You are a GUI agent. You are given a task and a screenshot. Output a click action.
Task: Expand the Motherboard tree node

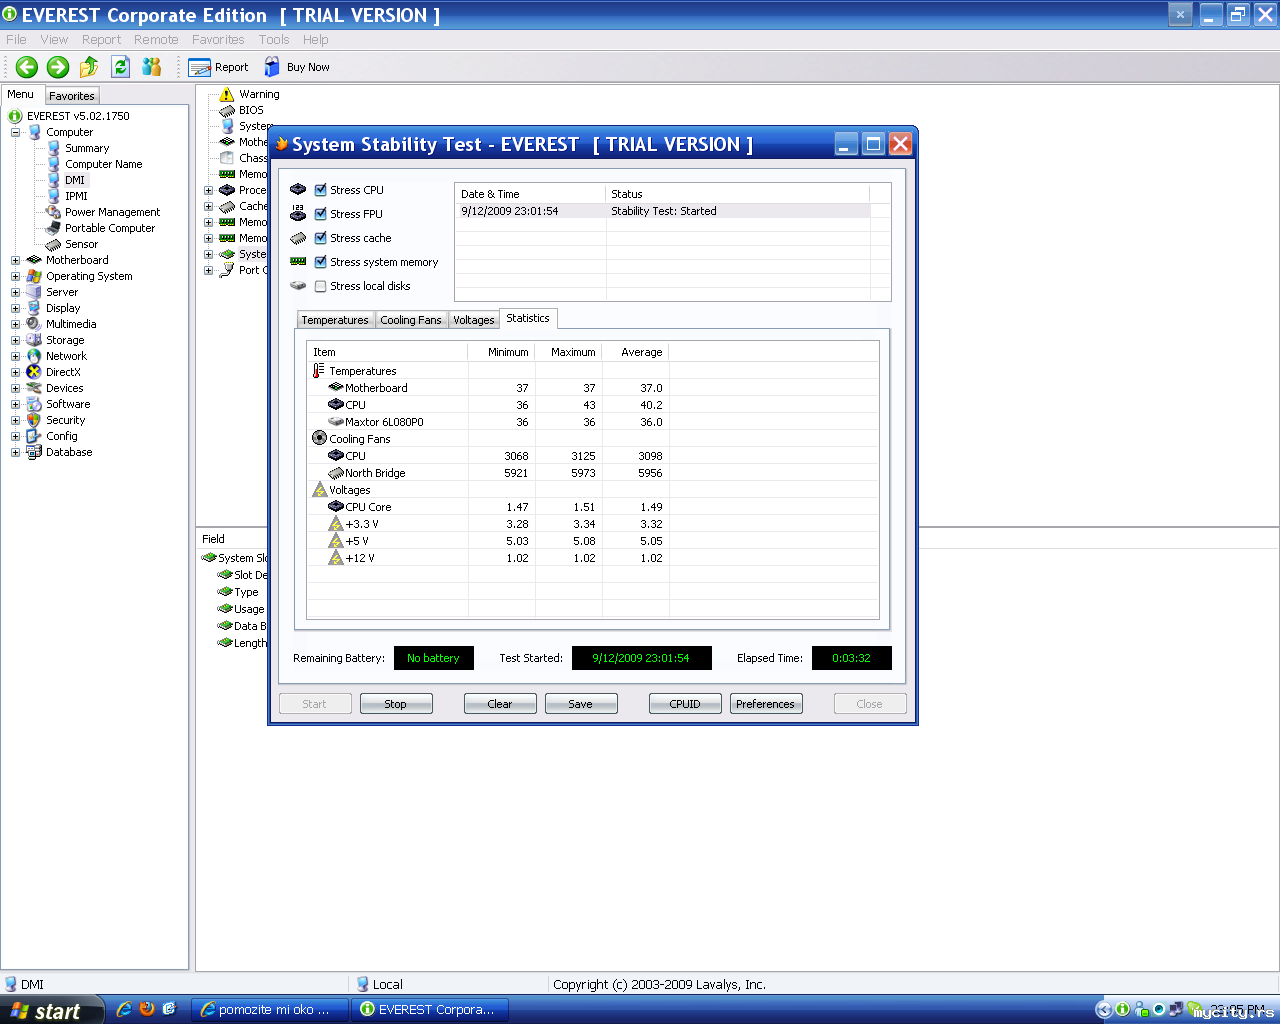tap(16, 260)
